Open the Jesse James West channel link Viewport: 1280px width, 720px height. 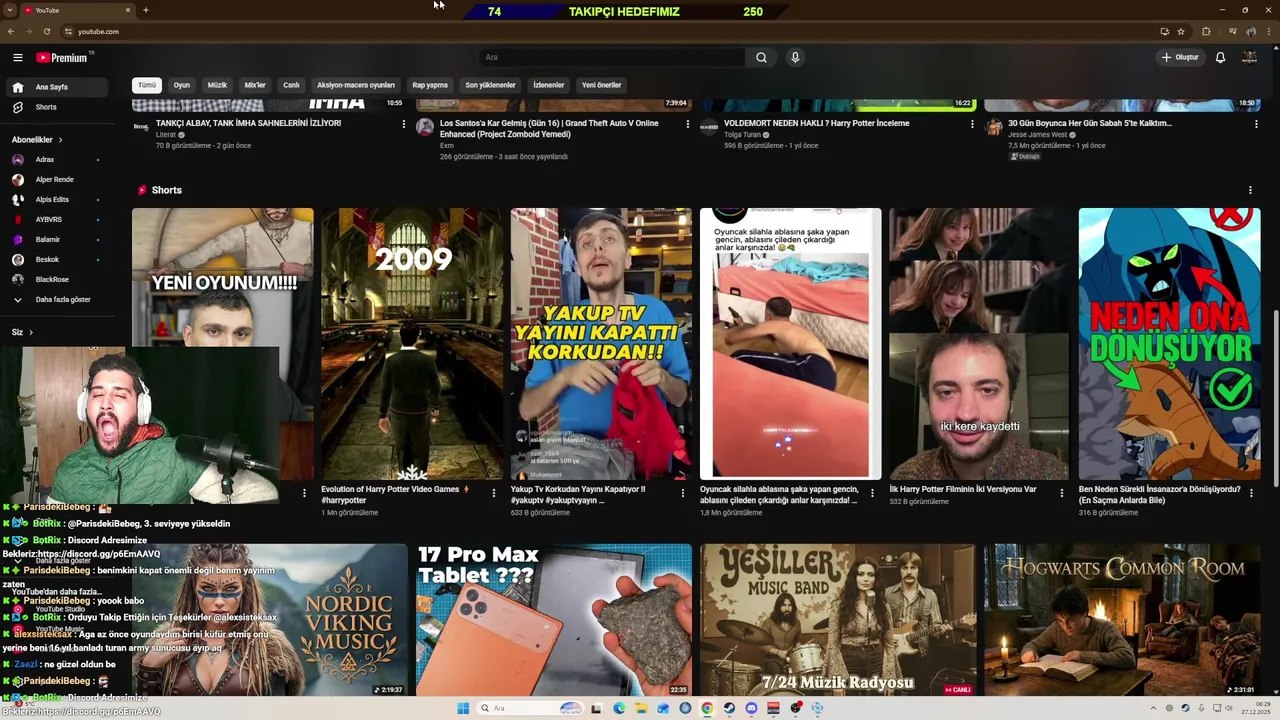(x=1037, y=135)
